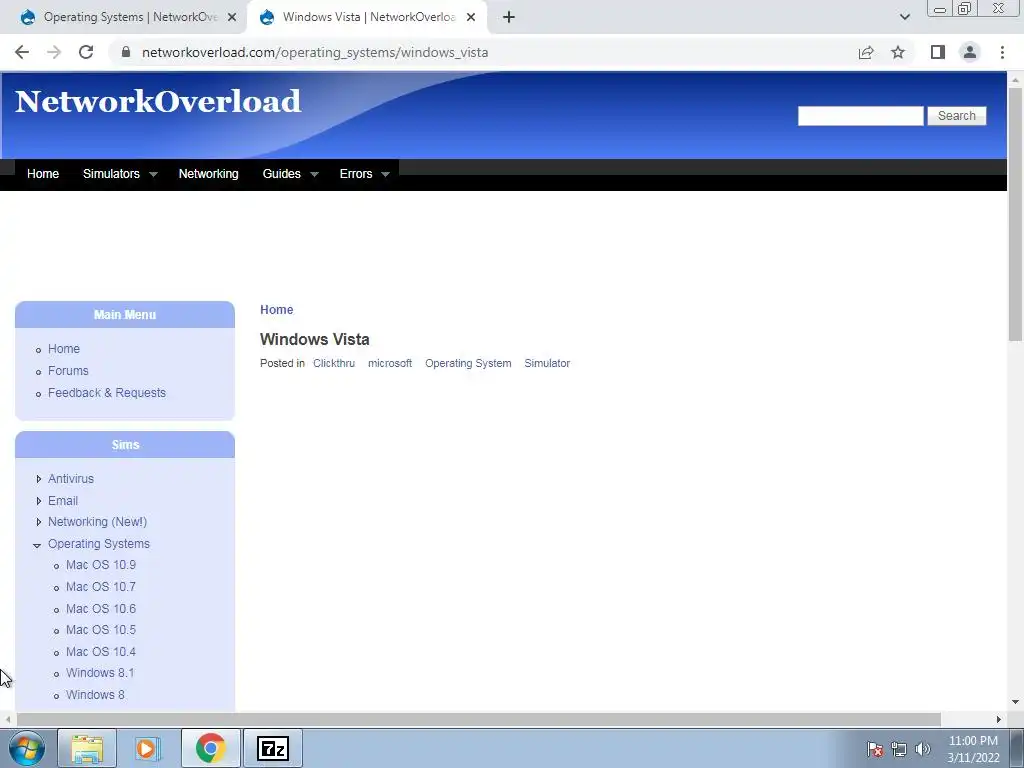
Task: Open the Networking navigation item
Action: [209, 174]
